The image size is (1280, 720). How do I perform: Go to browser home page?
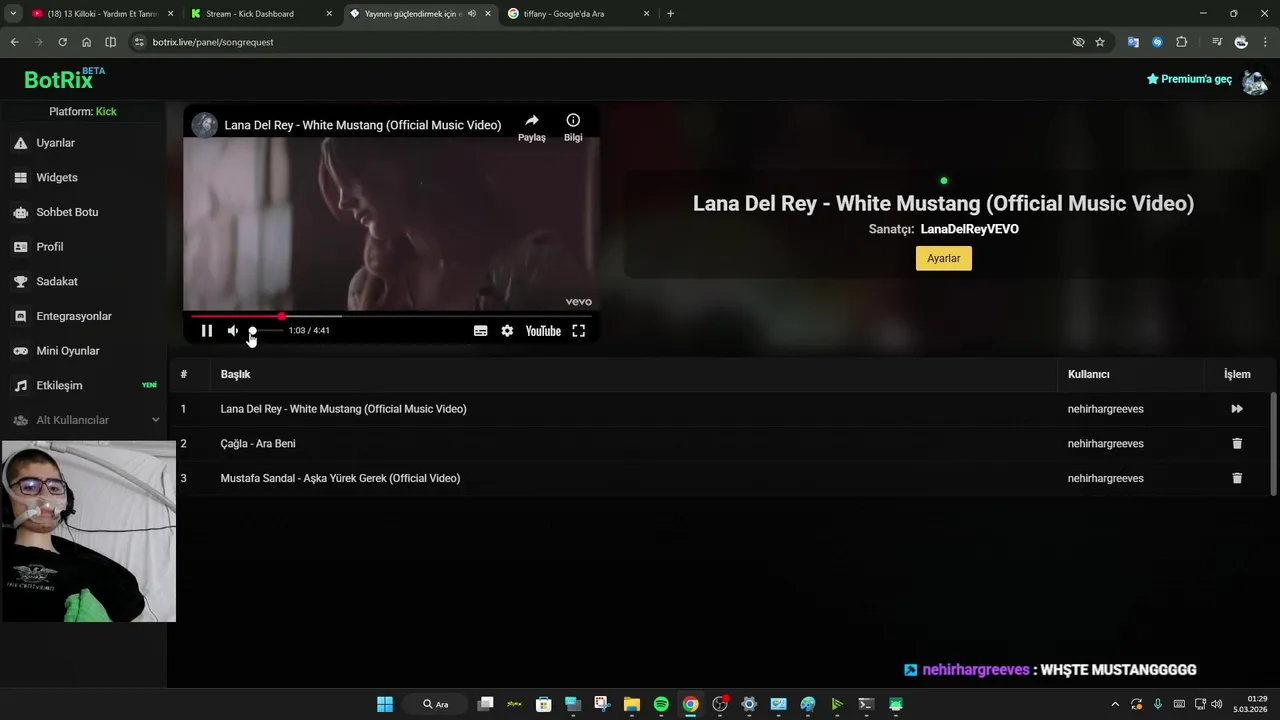(86, 42)
